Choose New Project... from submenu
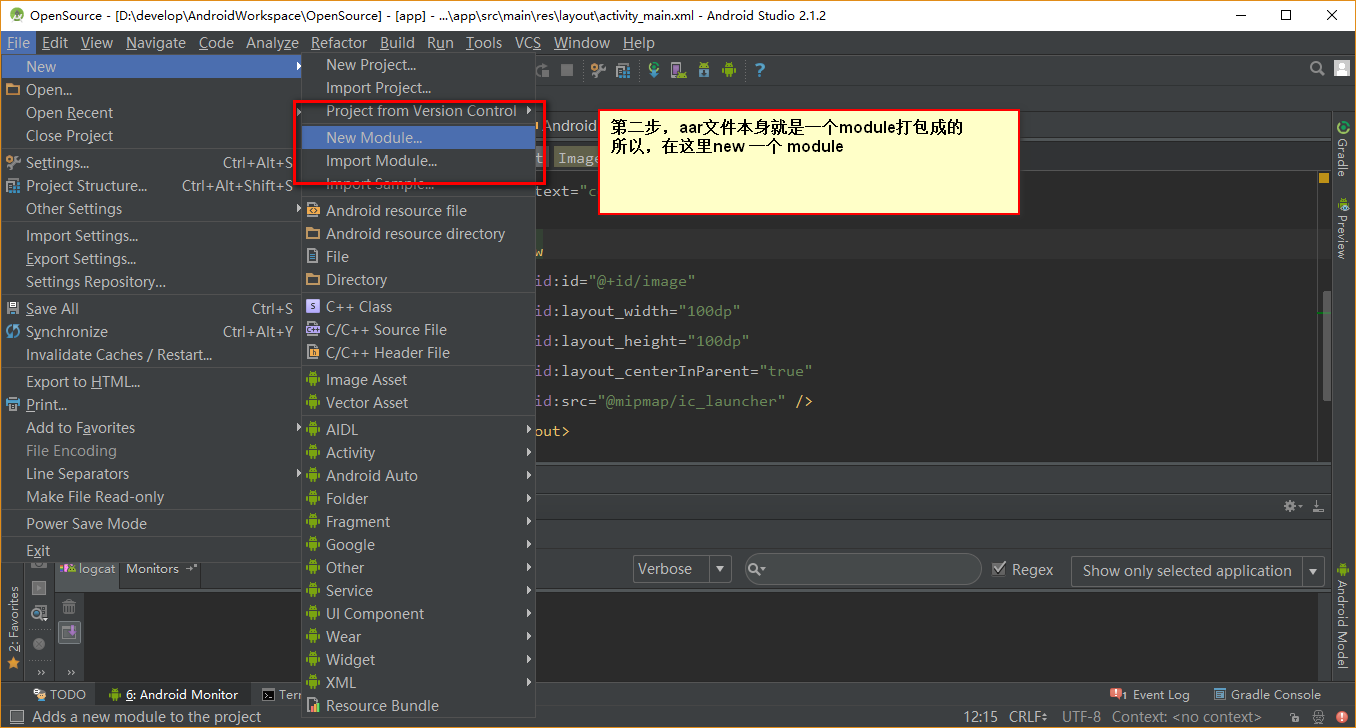1356x728 pixels. click(419, 65)
